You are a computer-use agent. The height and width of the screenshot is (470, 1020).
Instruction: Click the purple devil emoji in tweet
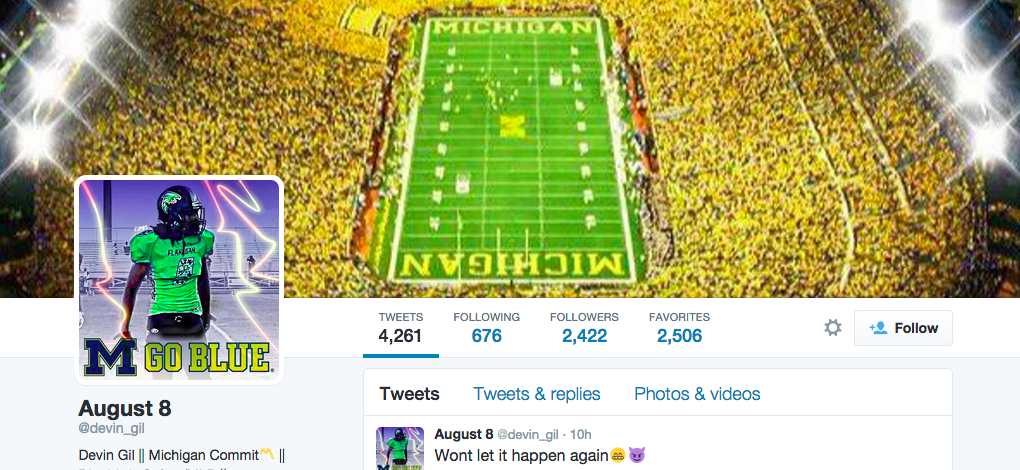tap(638, 456)
